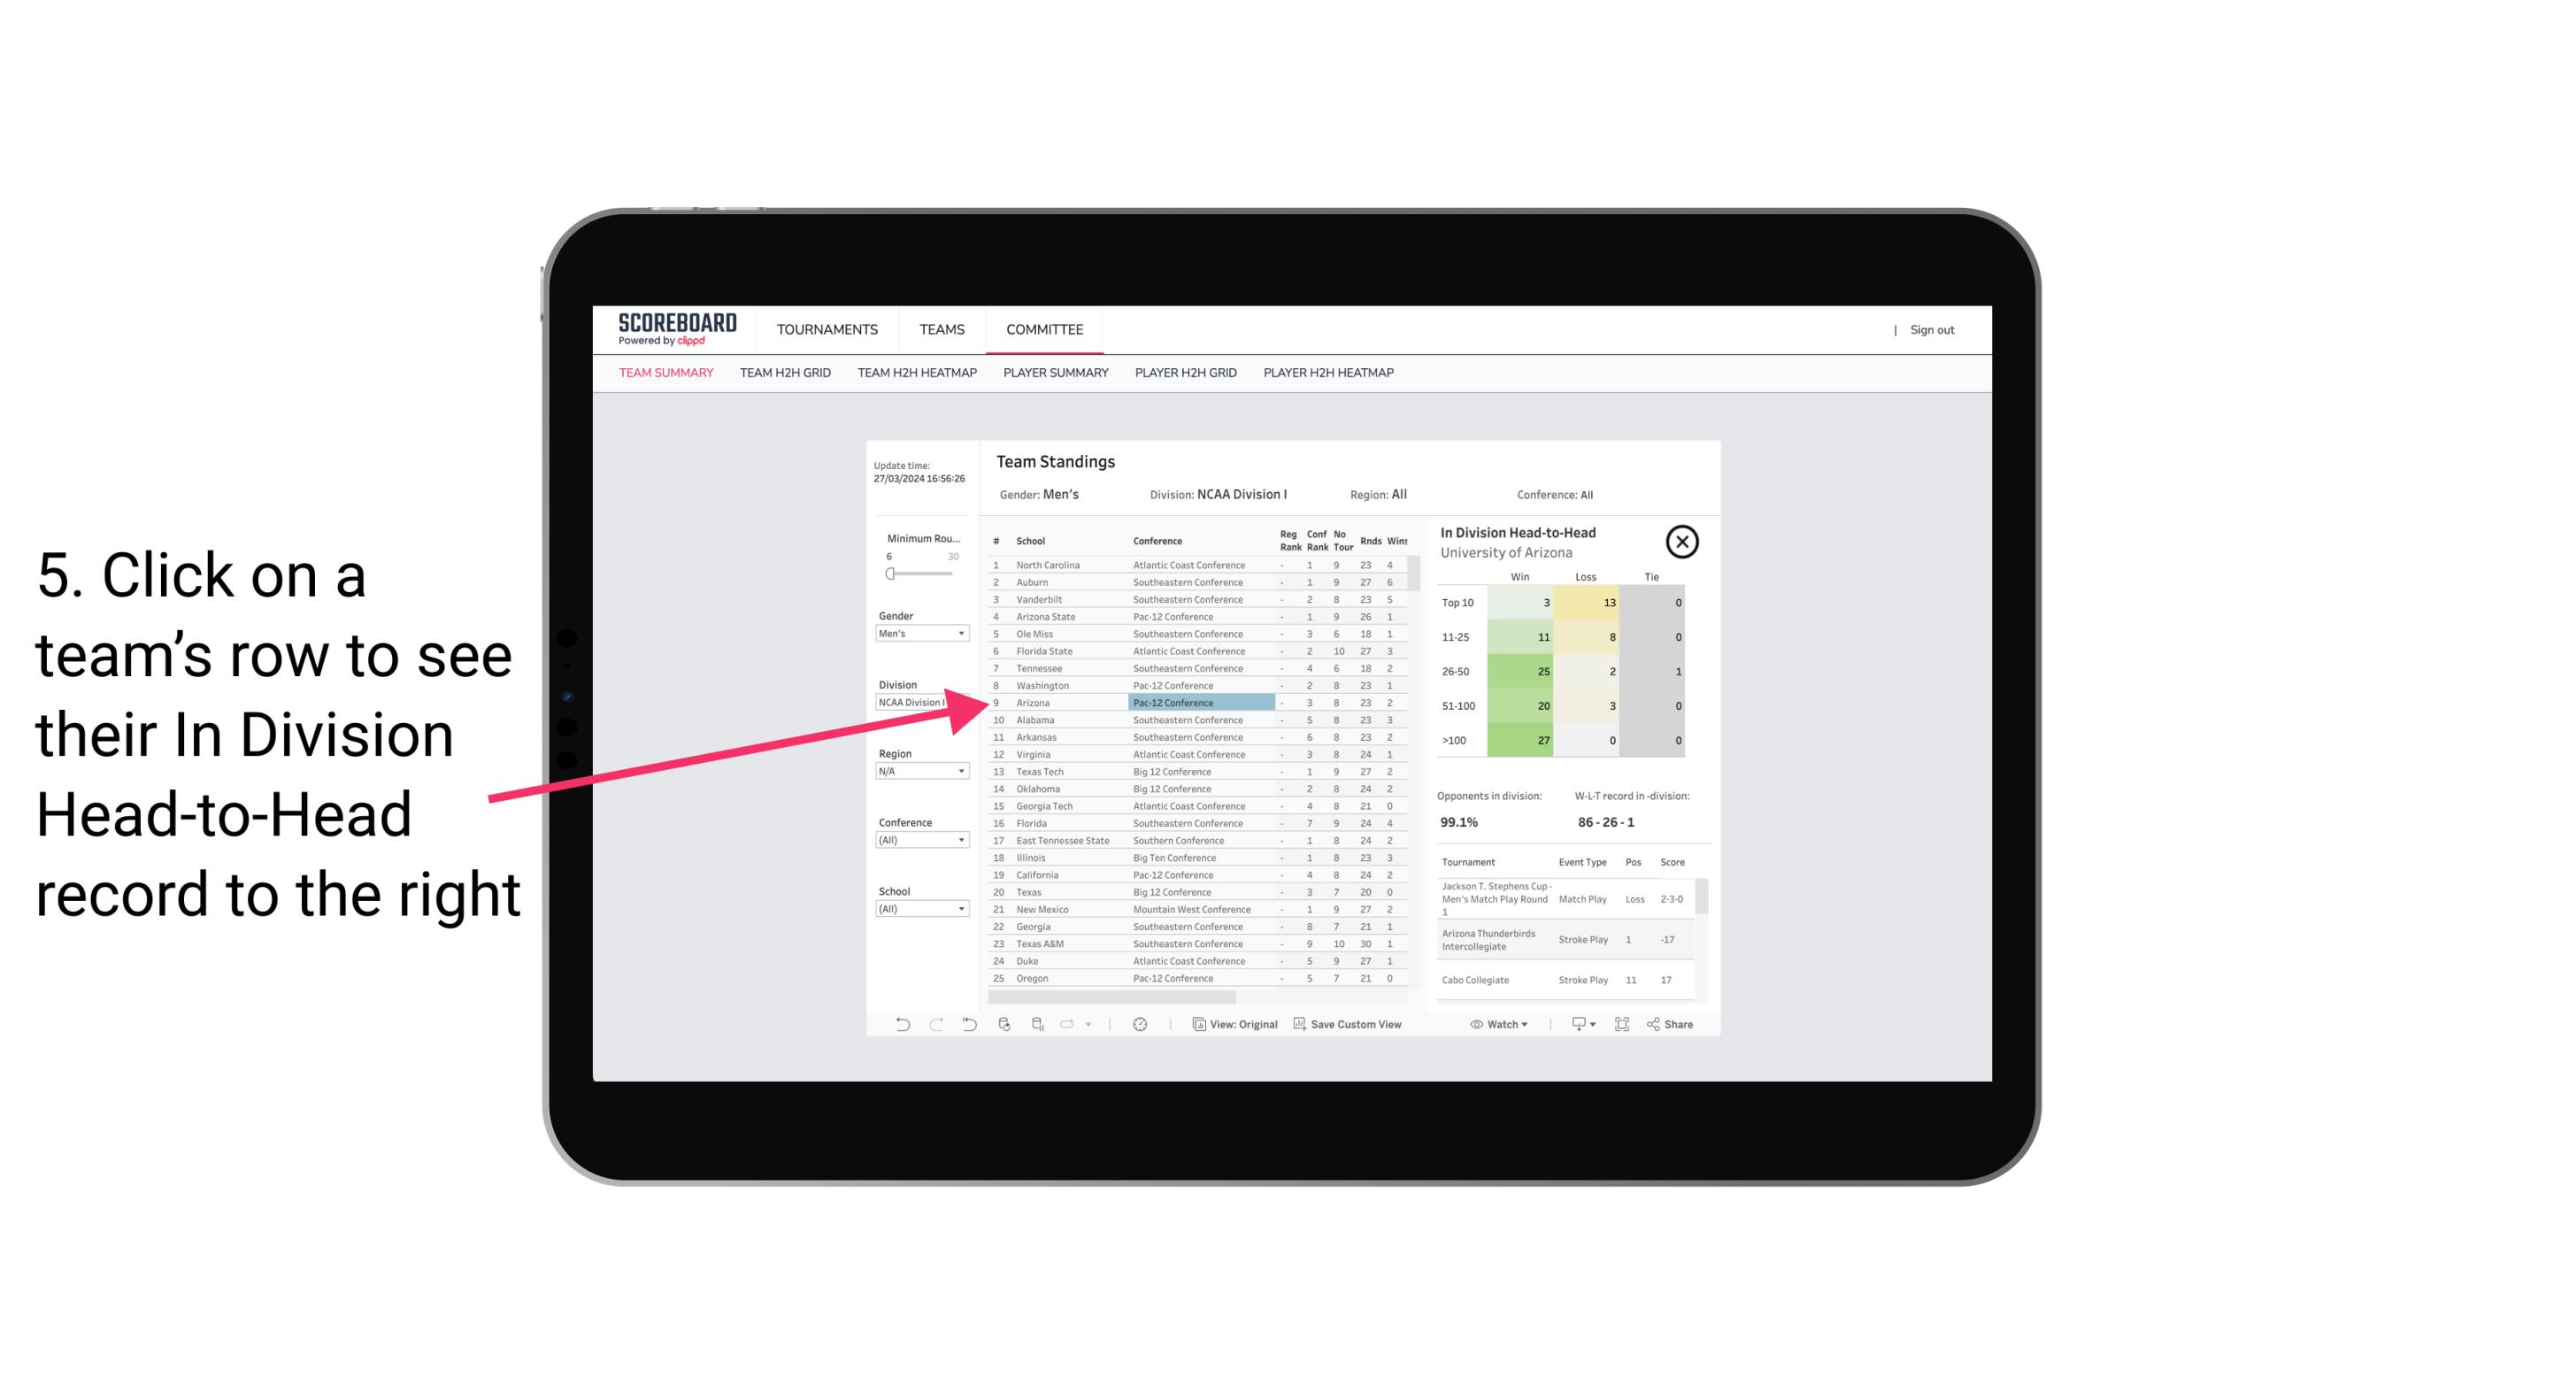2576x1386 pixels.
Task: Click the View Original icon
Action: [1196, 1024]
